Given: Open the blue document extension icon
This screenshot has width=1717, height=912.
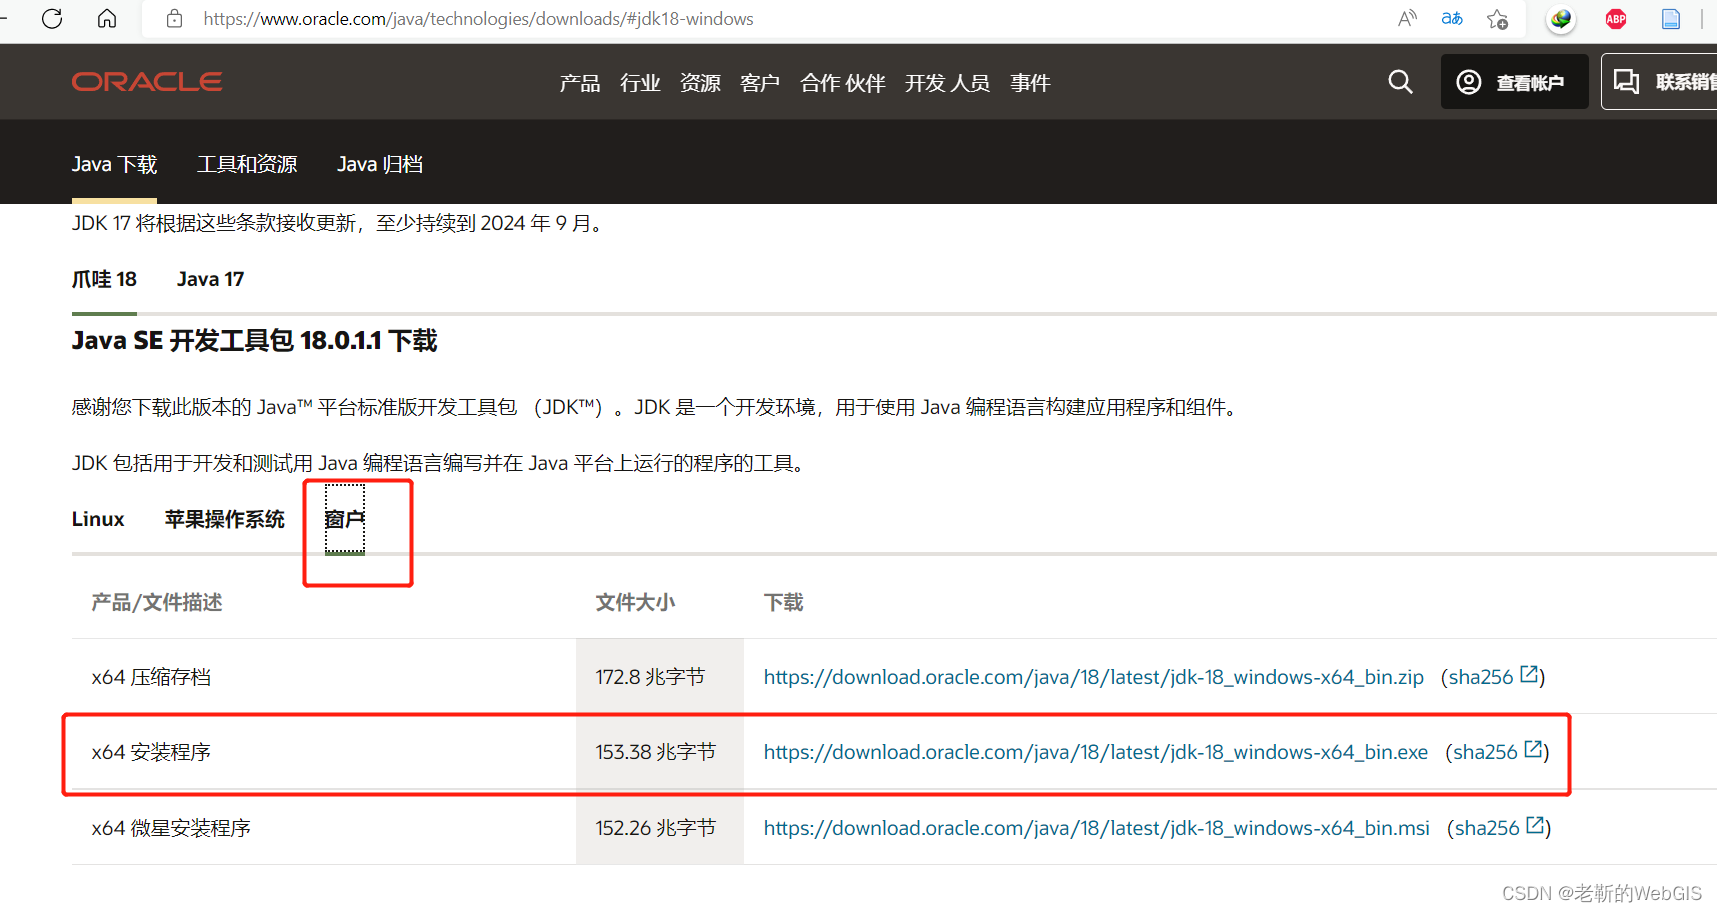Looking at the screenshot, I should click(x=1671, y=19).
